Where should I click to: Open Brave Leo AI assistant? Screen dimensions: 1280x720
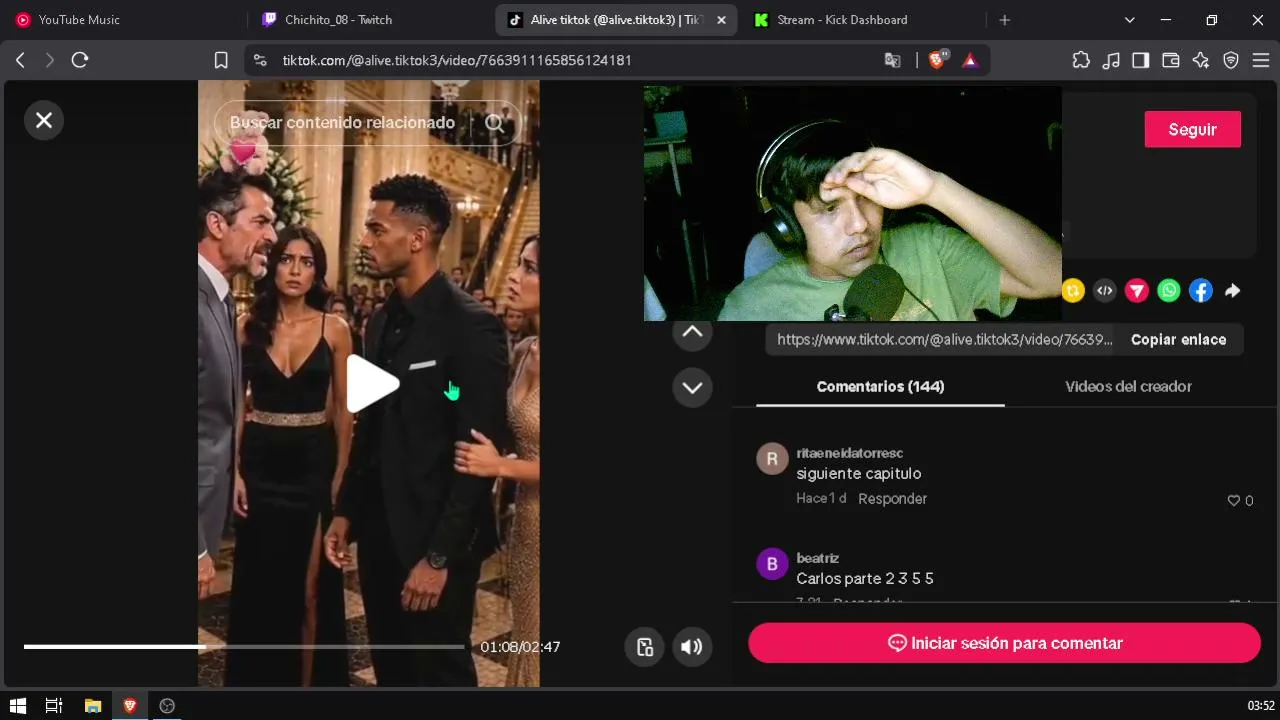click(x=1201, y=60)
